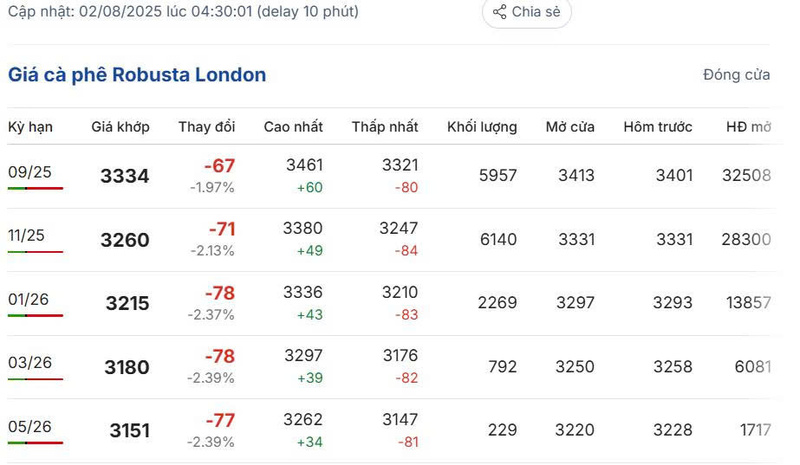Select the 05/26 contract term
The width and height of the screenshot is (800, 465).
click(30, 426)
